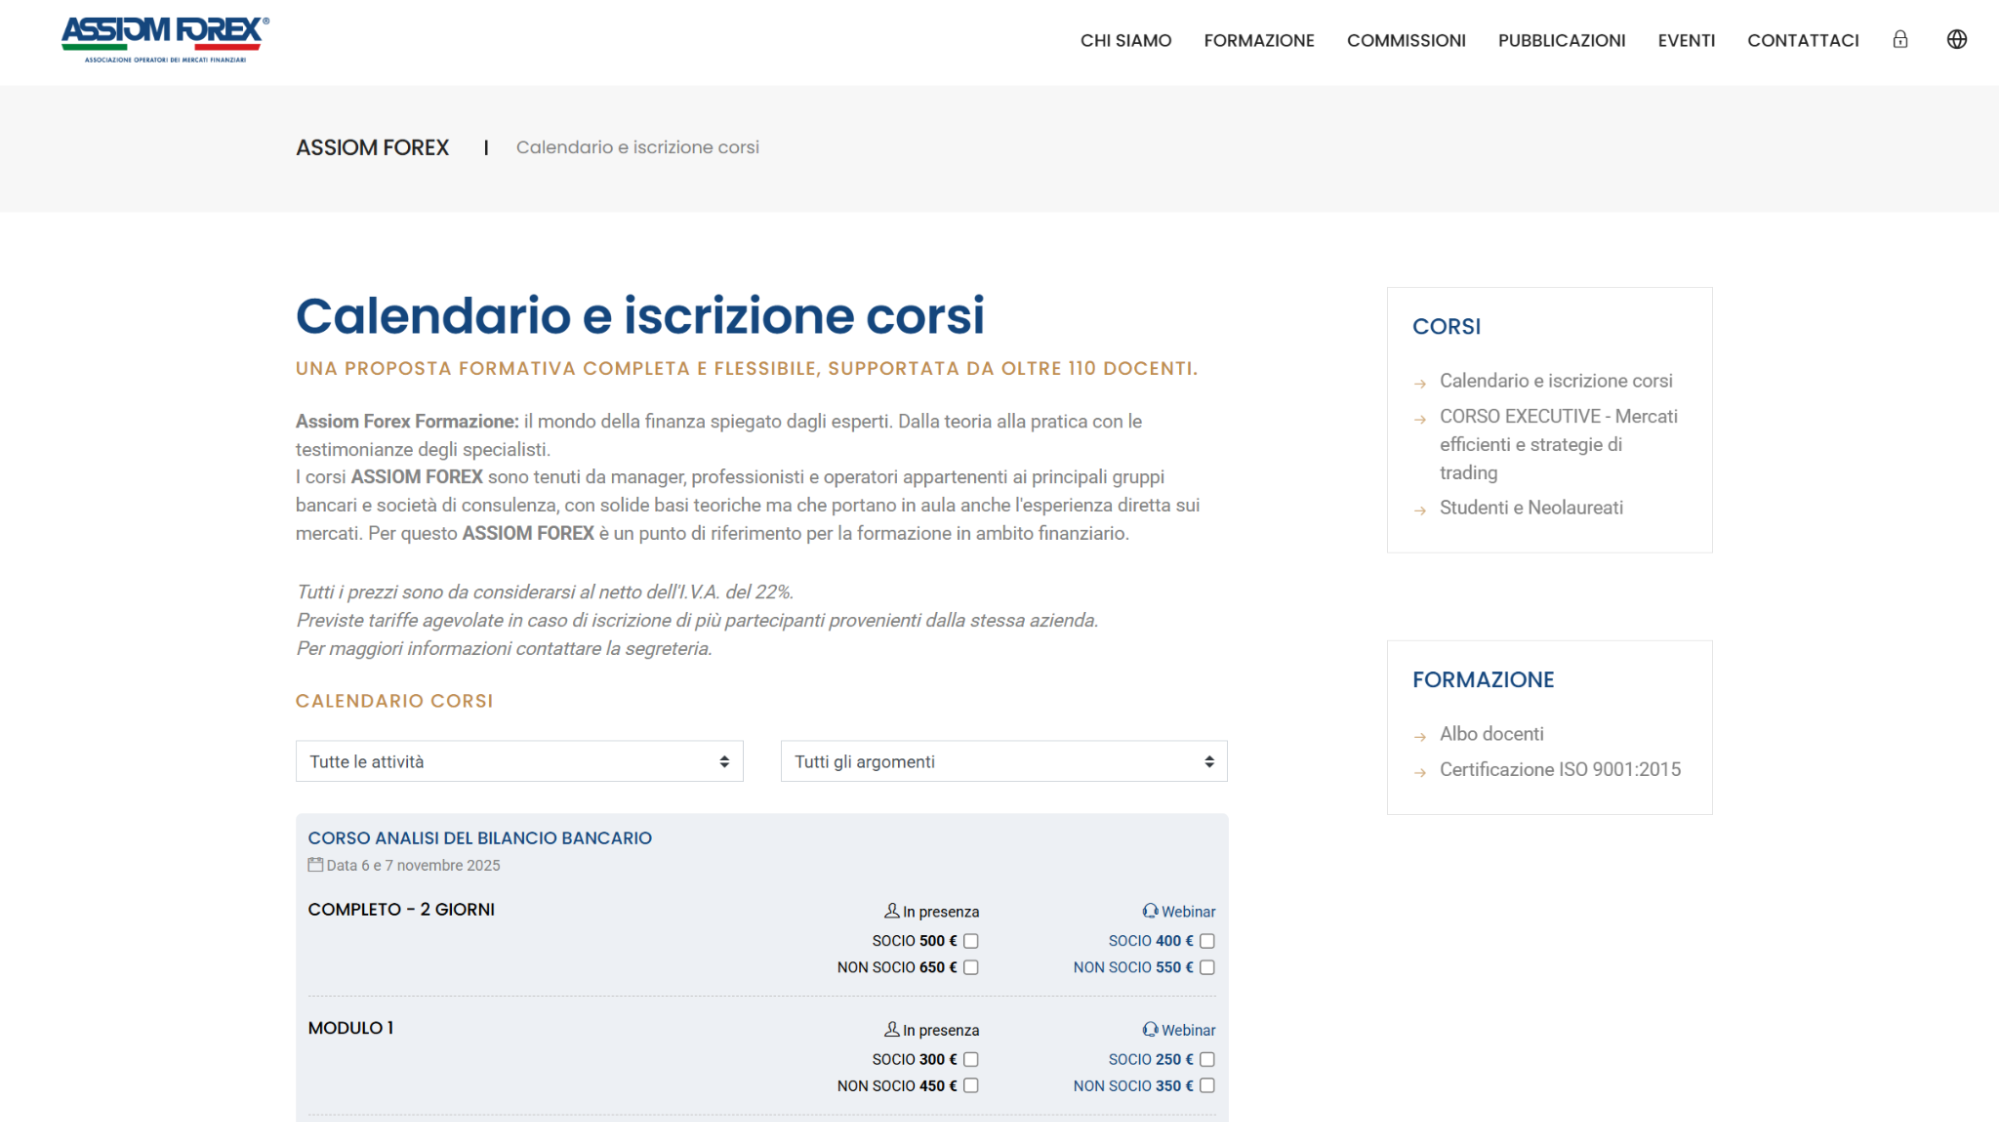Open the PUBBLICAZIONI menu item
Image resolution: width=1999 pixels, height=1123 pixels.
[1561, 41]
